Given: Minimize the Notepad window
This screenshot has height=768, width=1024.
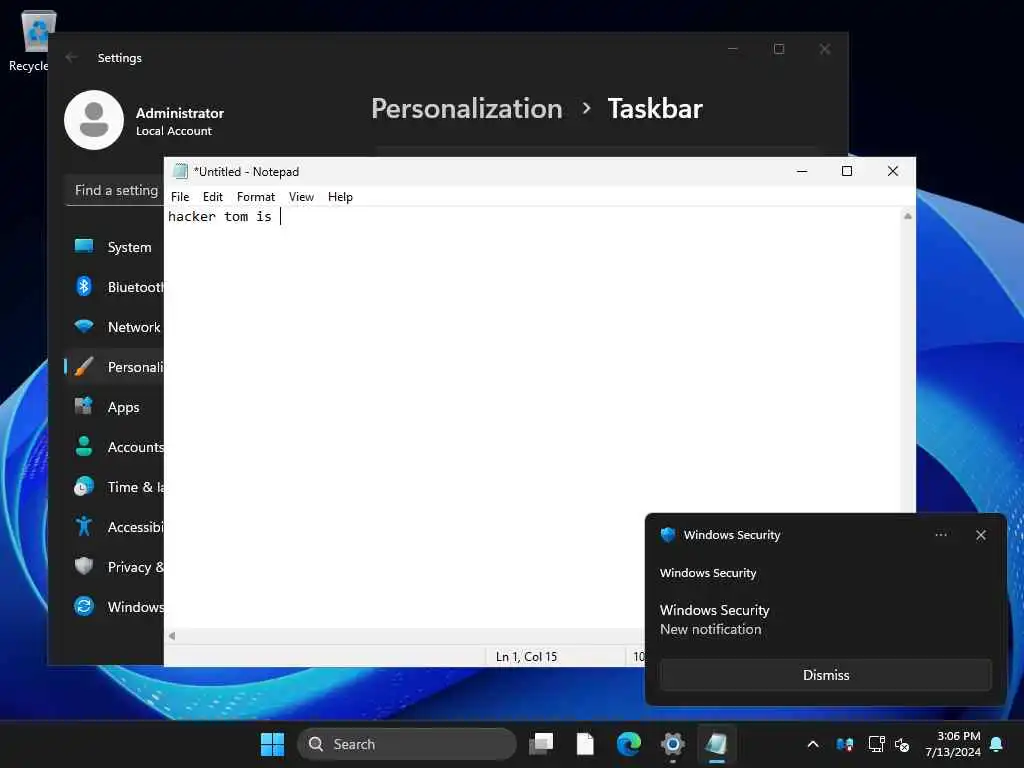Looking at the screenshot, I should 802,171.
